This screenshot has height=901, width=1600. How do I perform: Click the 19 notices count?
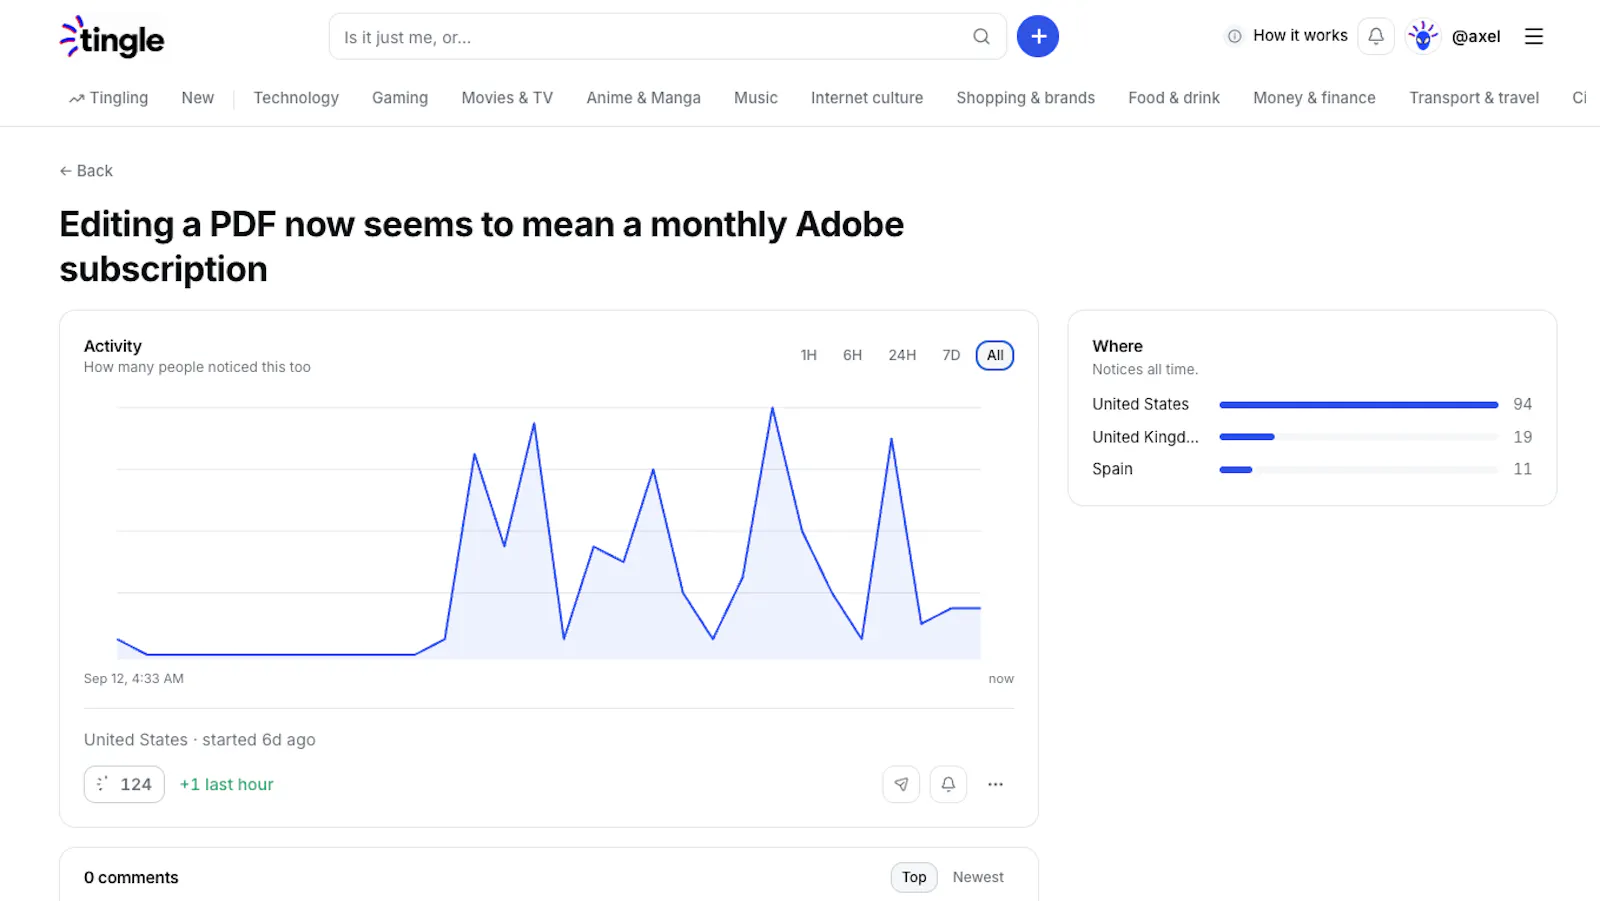pyautogui.click(x=1522, y=437)
